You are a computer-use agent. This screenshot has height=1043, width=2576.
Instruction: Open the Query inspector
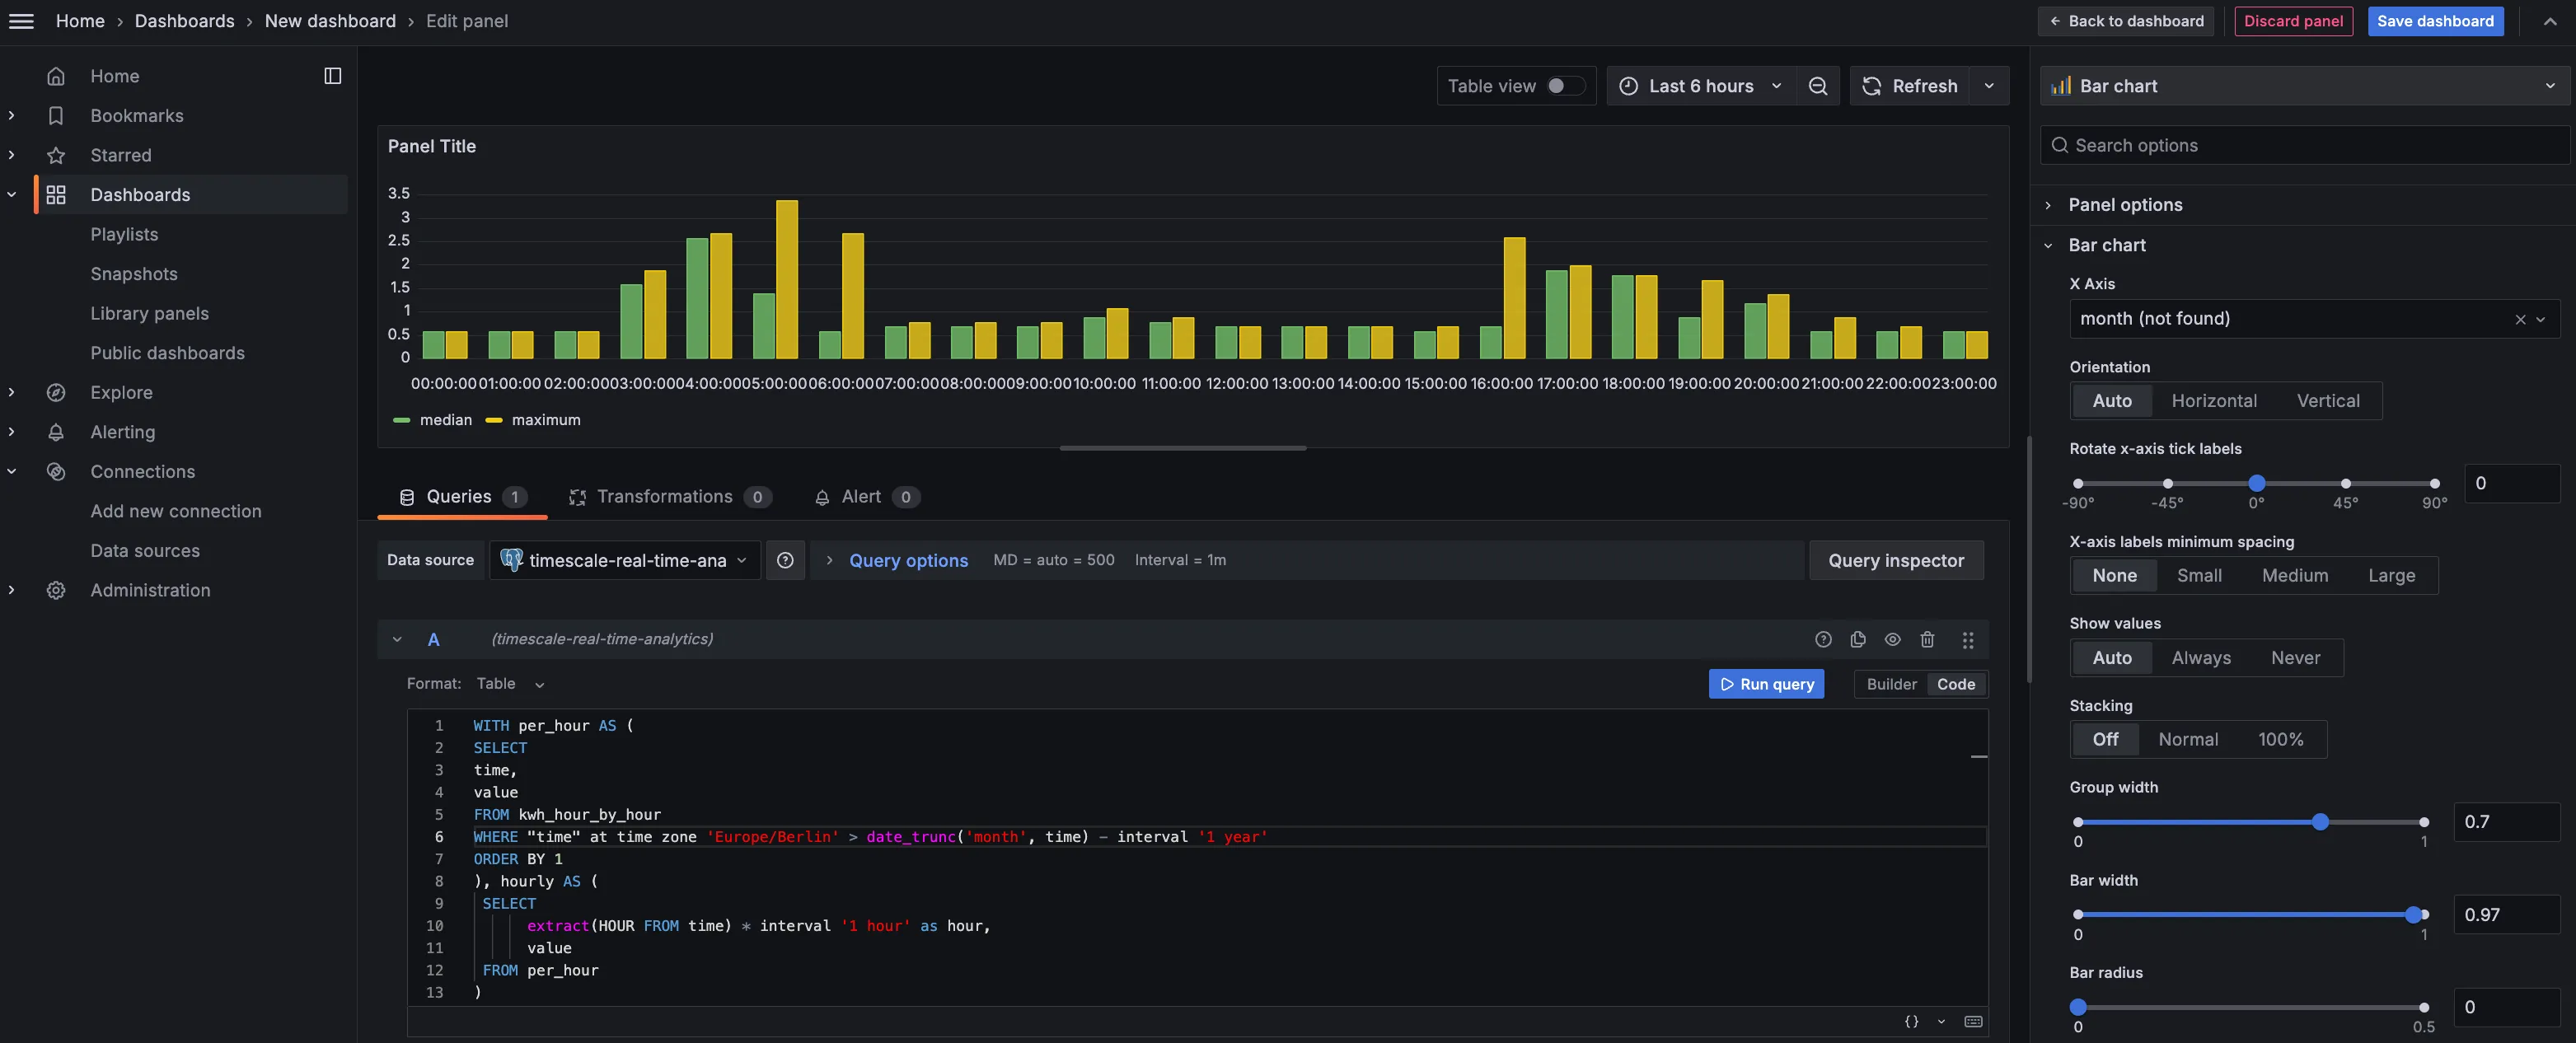(x=1896, y=560)
